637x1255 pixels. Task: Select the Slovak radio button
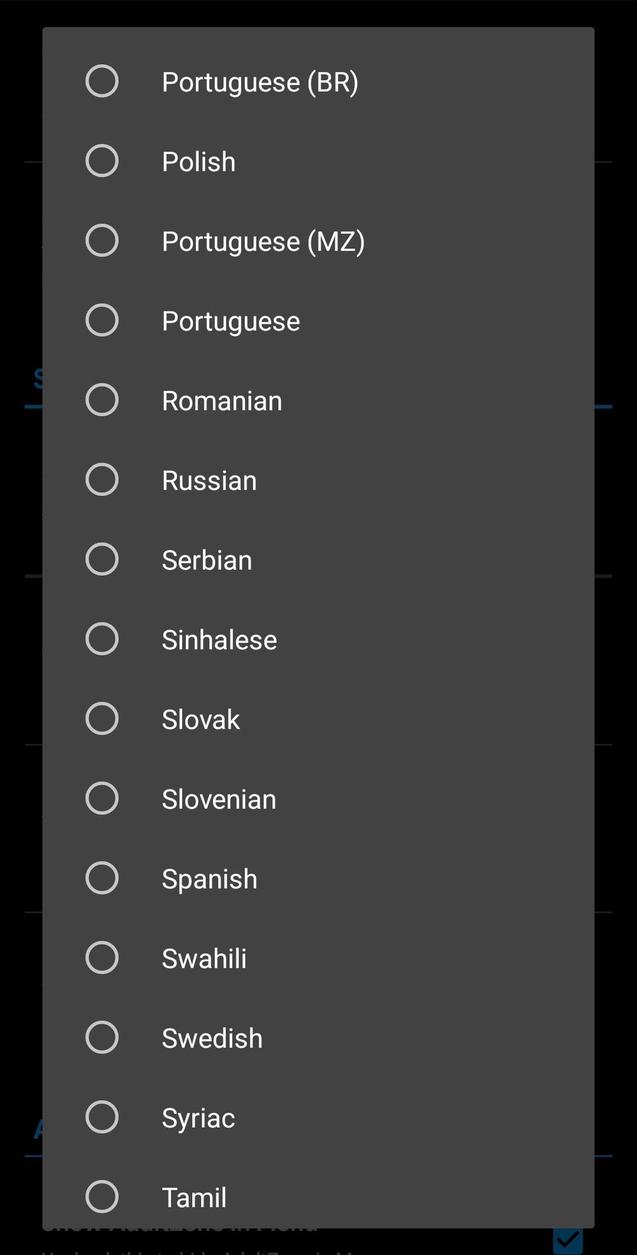(102, 719)
